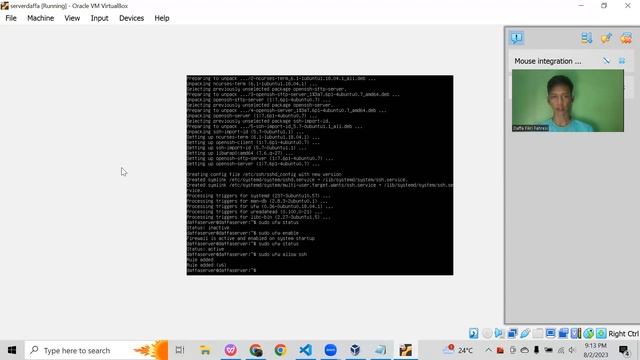This screenshot has height=360, width=640.
Task: Open the Devices menu
Action: click(x=131, y=18)
